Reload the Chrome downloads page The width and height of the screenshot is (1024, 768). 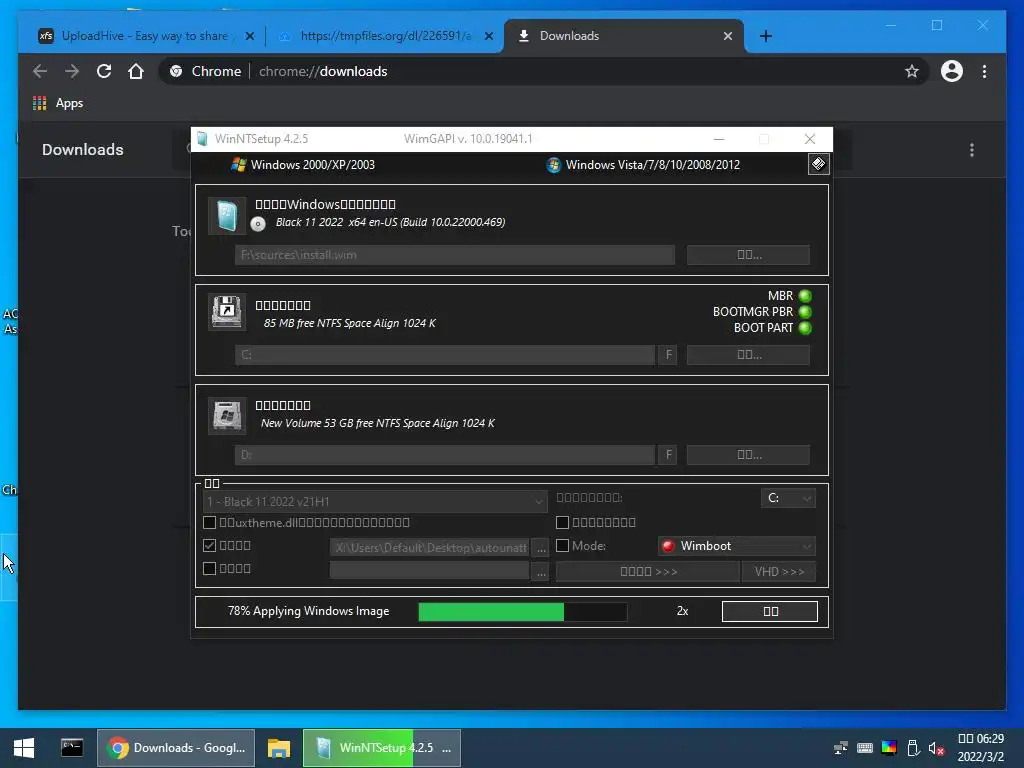[x=104, y=71]
